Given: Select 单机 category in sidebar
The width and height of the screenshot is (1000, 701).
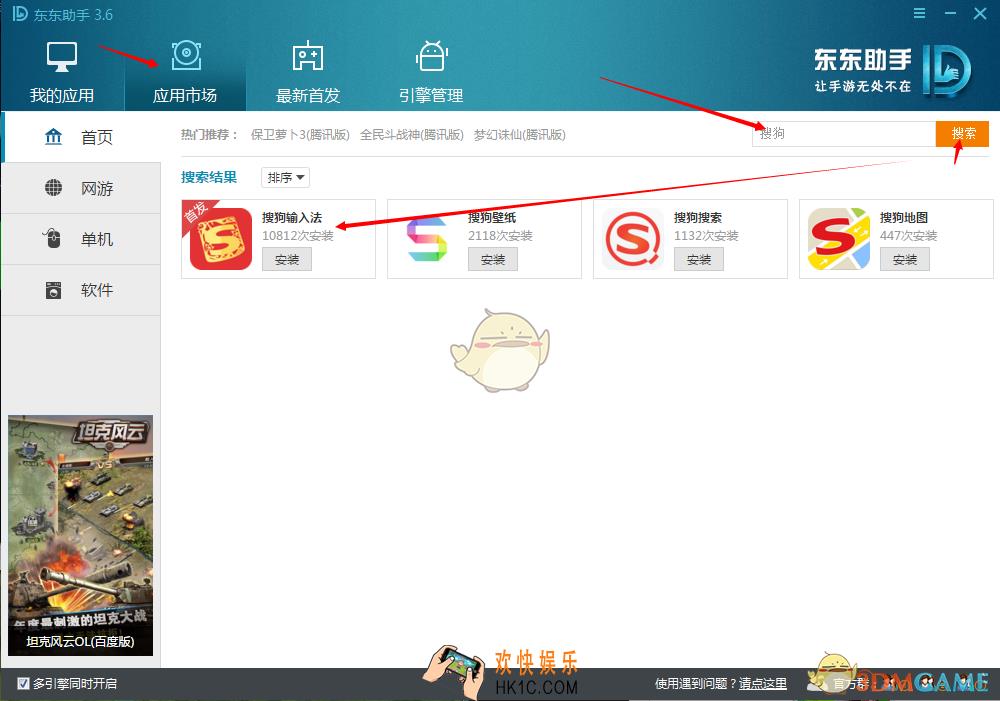Looking at the screenshot, I should click(x=82, y=239).
